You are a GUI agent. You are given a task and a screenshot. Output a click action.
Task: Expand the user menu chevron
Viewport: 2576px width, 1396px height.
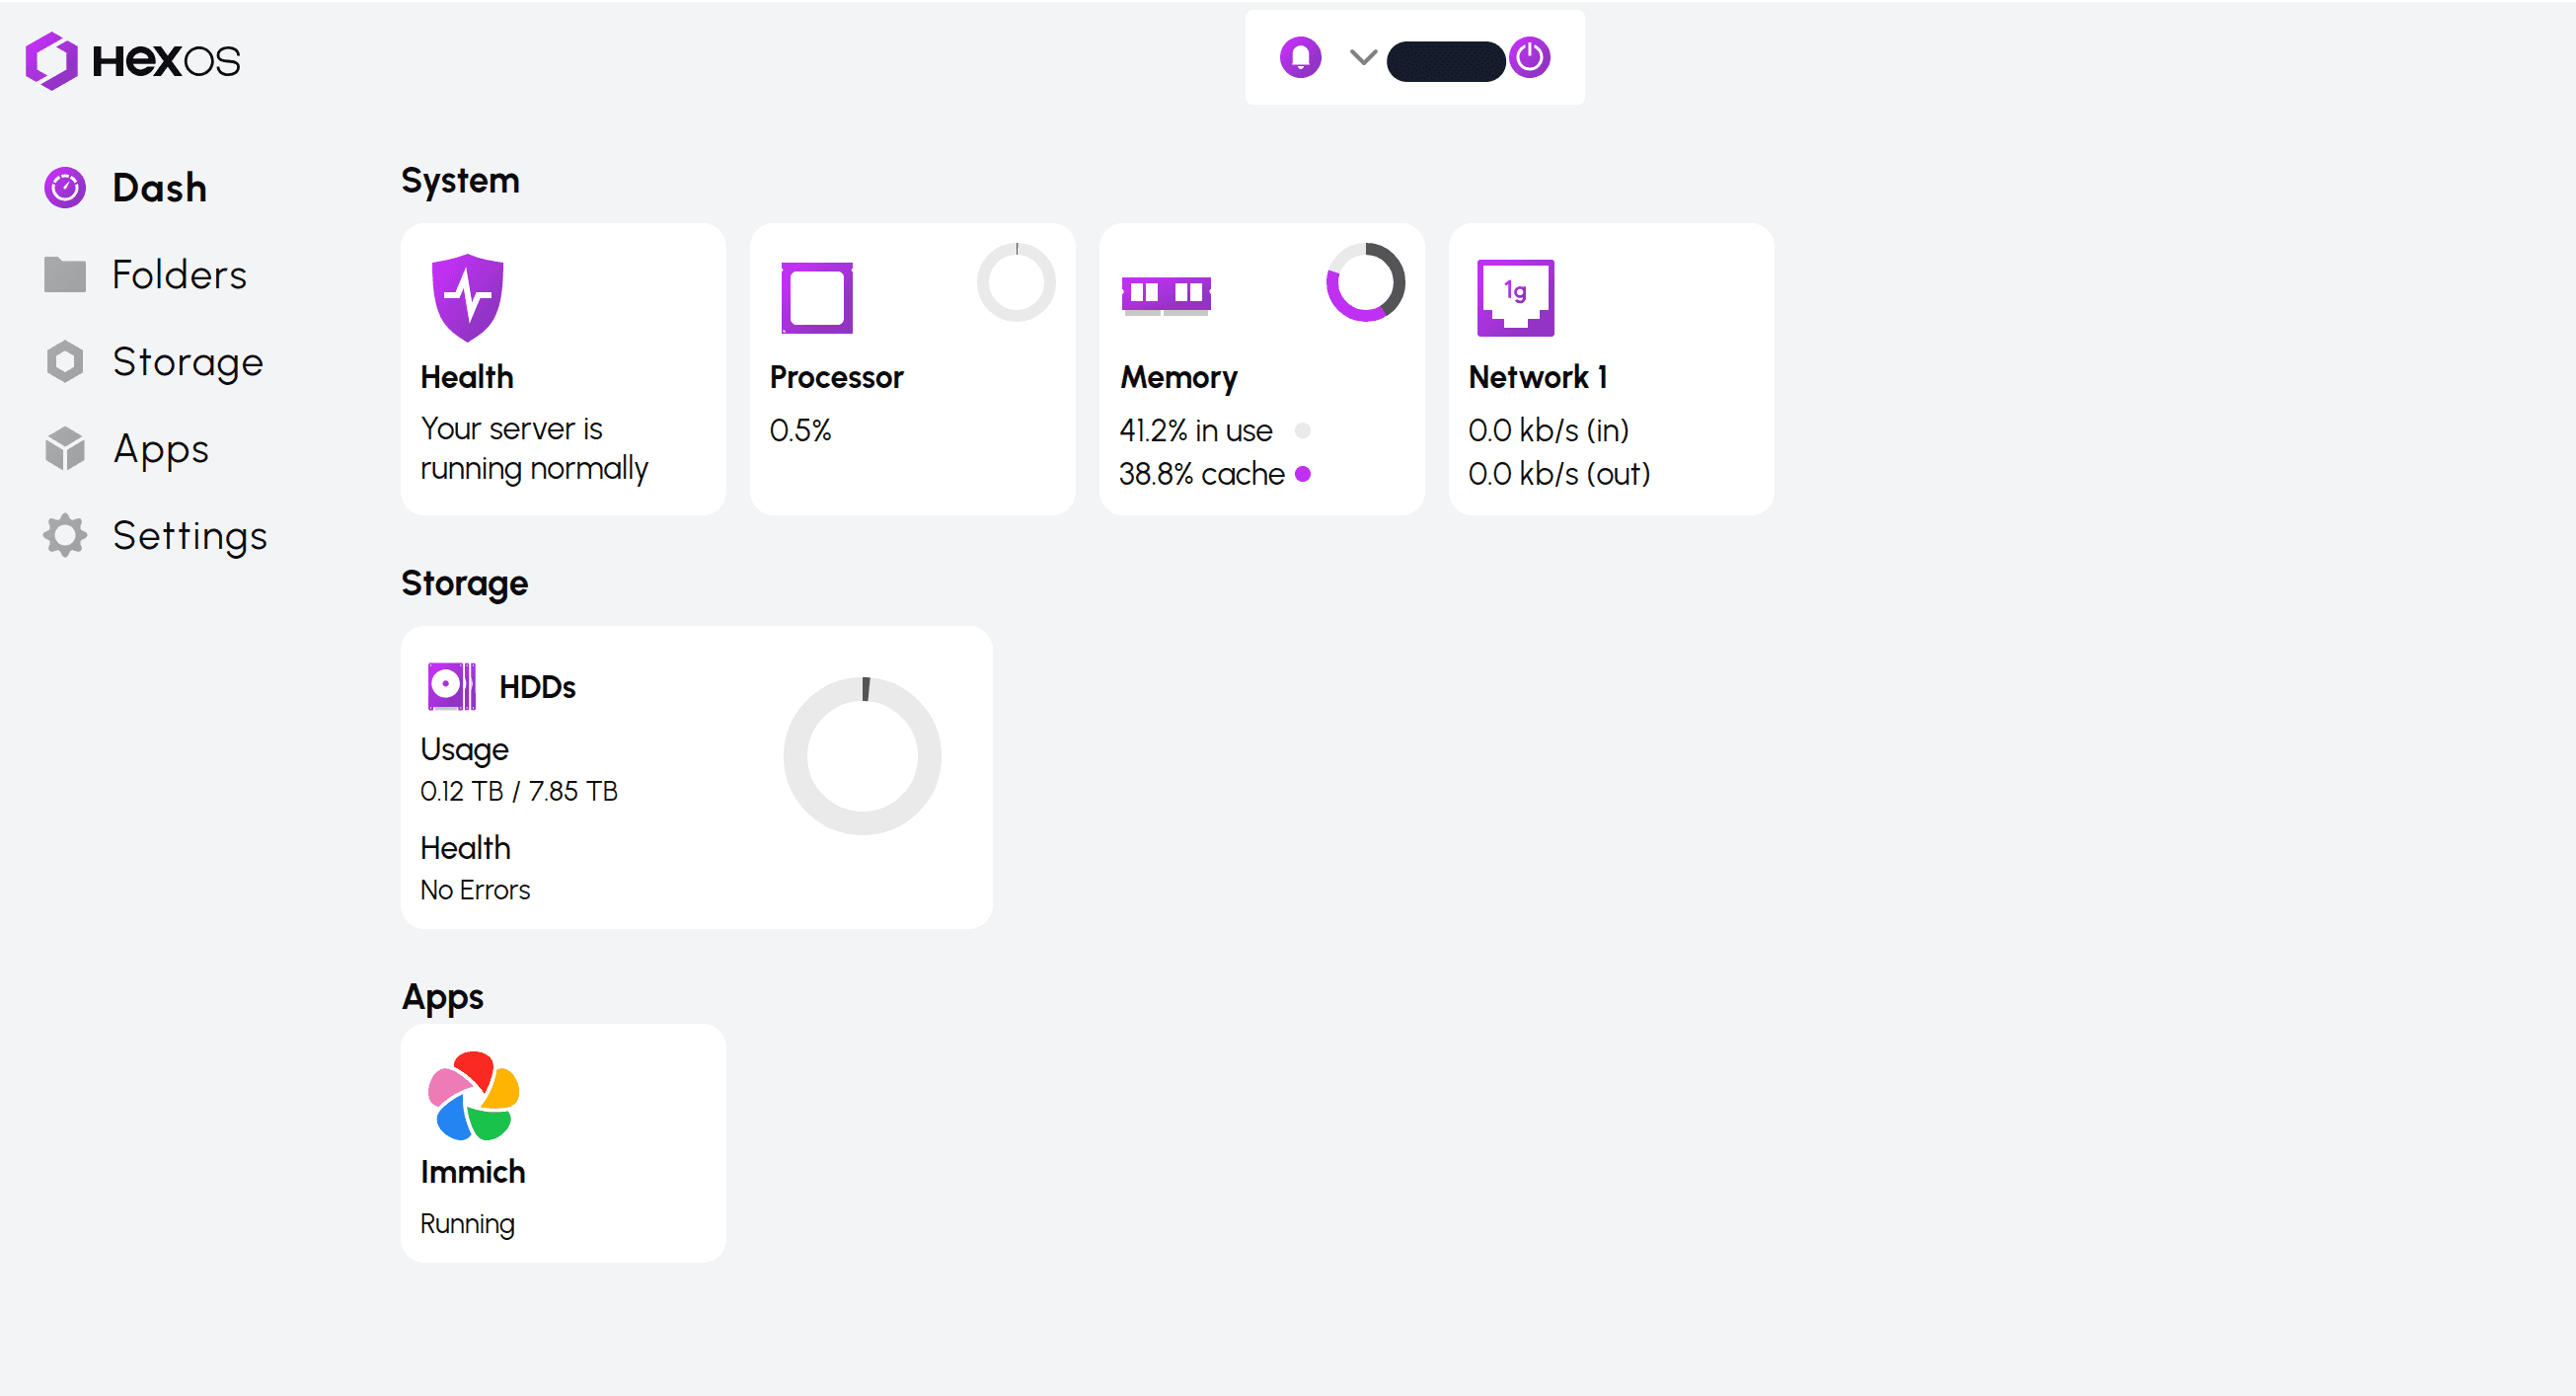pyautogui.click(x=1363, y=57)
